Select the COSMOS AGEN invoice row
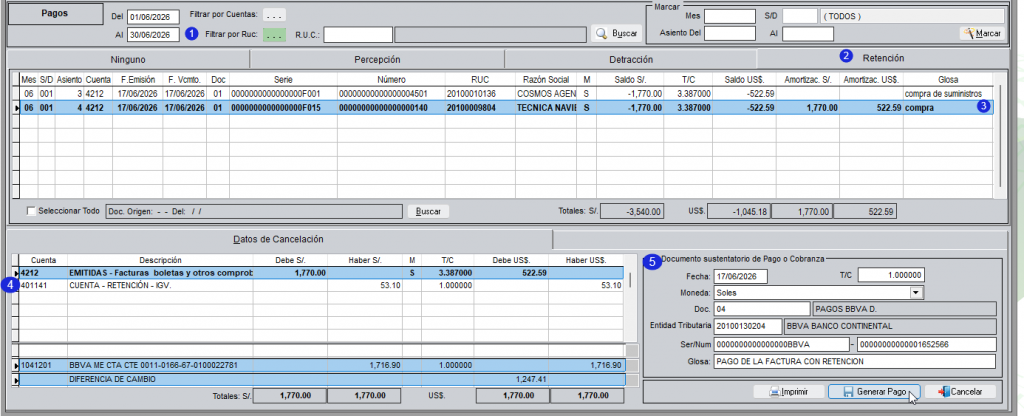The width and height of the screenshot is (1024, 416). point(506,93)
